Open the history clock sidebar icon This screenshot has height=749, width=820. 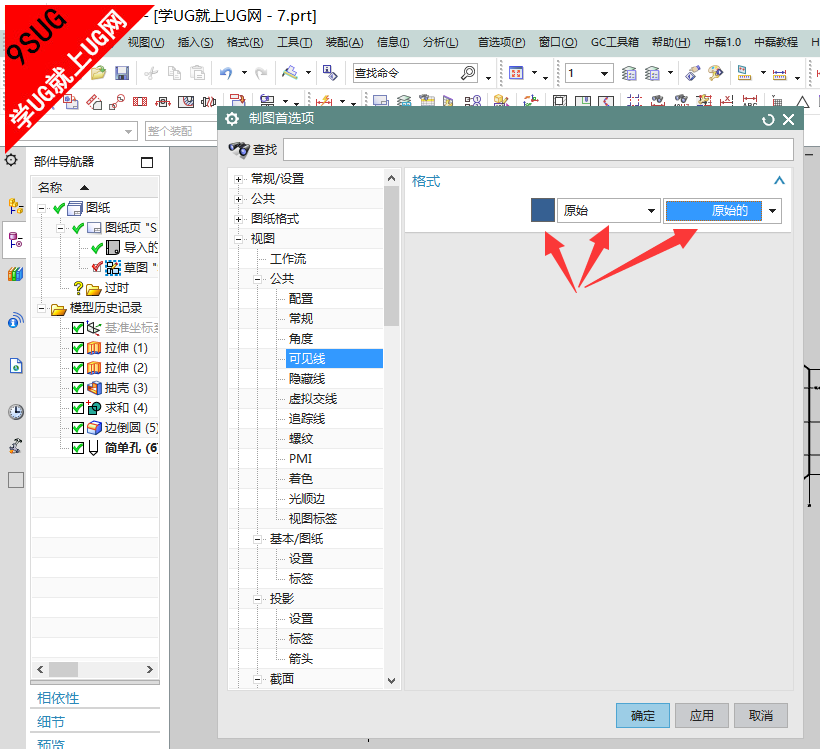(16, 412)
